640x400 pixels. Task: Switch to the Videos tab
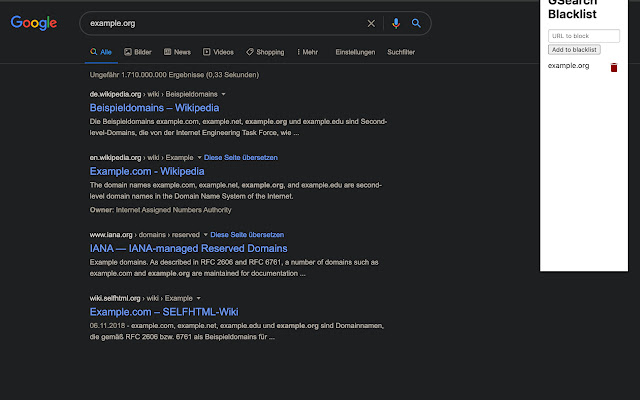[218, 52]
